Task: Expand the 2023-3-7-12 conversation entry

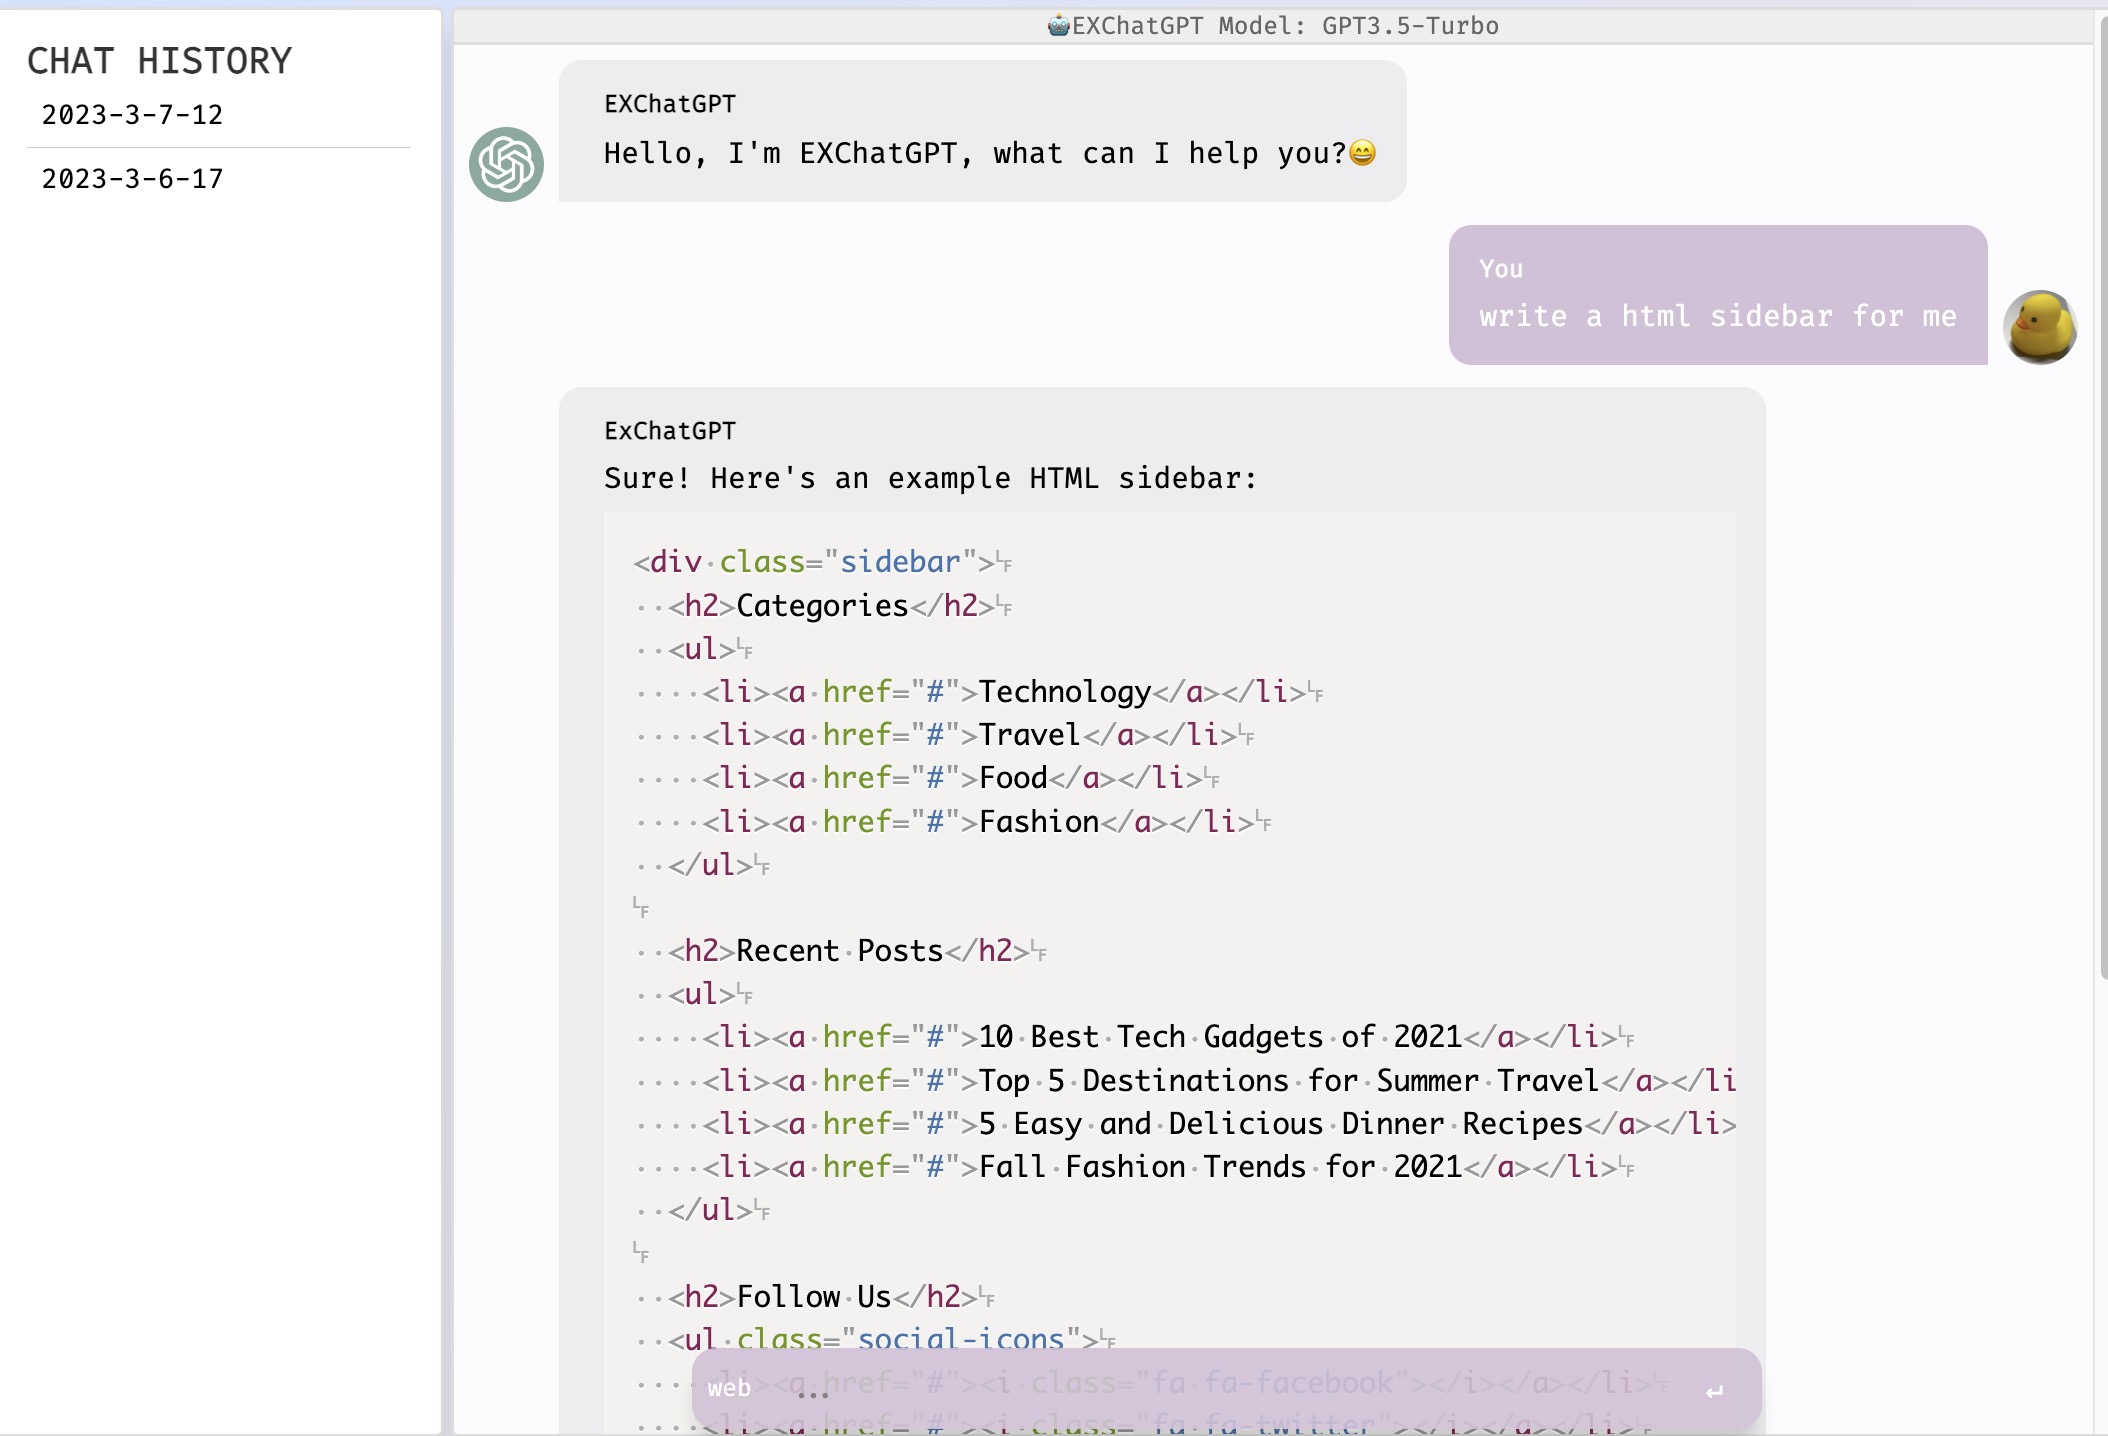Action: pyautogui.click(x=133, y=112)
